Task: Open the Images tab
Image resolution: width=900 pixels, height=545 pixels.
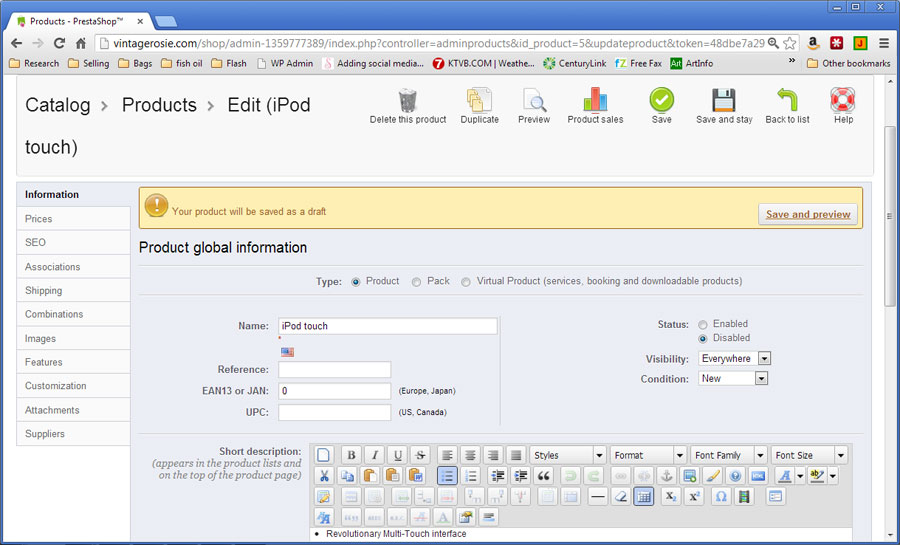Action: pos(73,338)
